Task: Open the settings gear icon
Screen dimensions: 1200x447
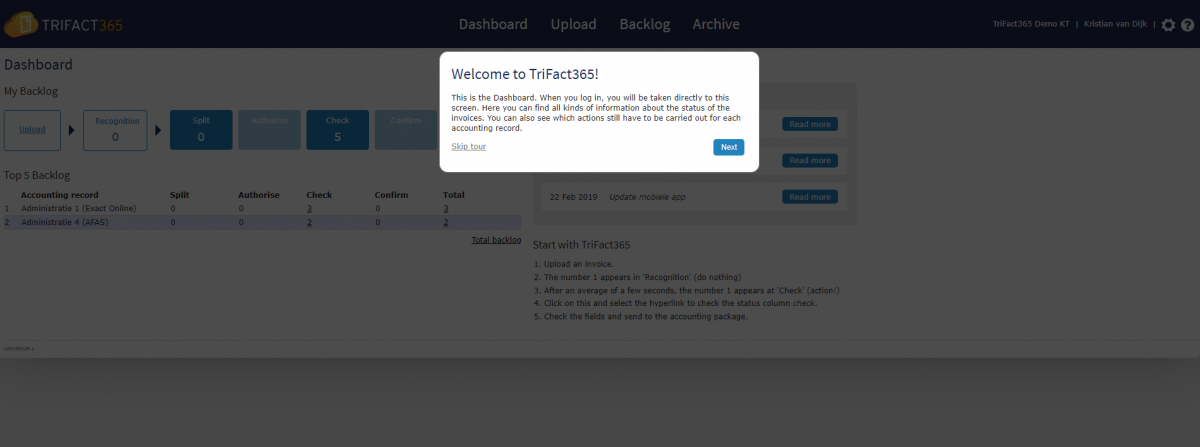Action: (x=1168, y=25)
